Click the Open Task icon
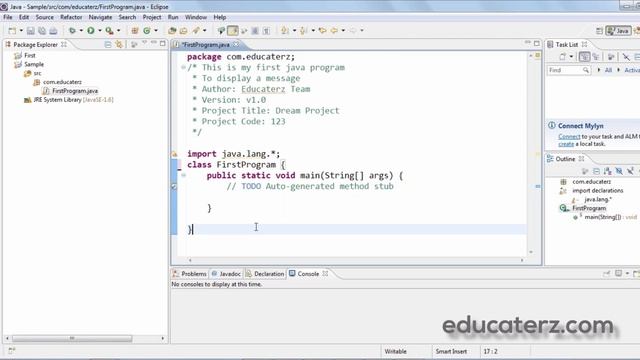The image size is (640, 360). [184, 31]
